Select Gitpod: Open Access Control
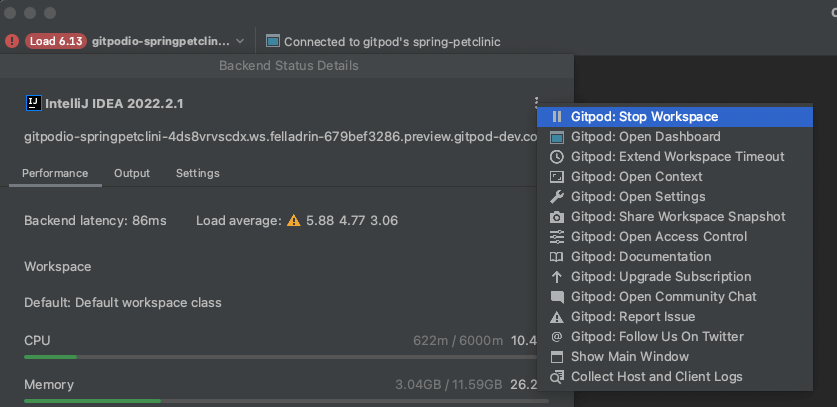 tap(675, 237)
